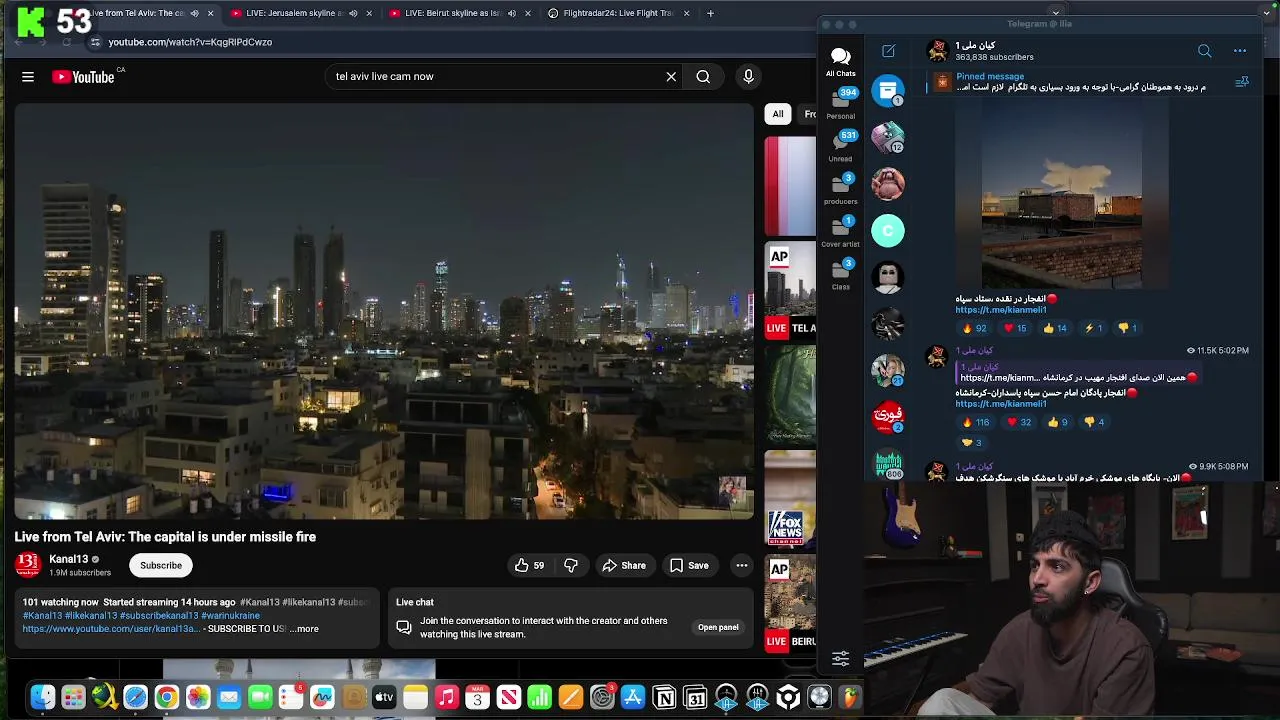Open App Store from the dock
This screenshot has height=720, width=1280.
pyautogui.click(x=633, y=698)
